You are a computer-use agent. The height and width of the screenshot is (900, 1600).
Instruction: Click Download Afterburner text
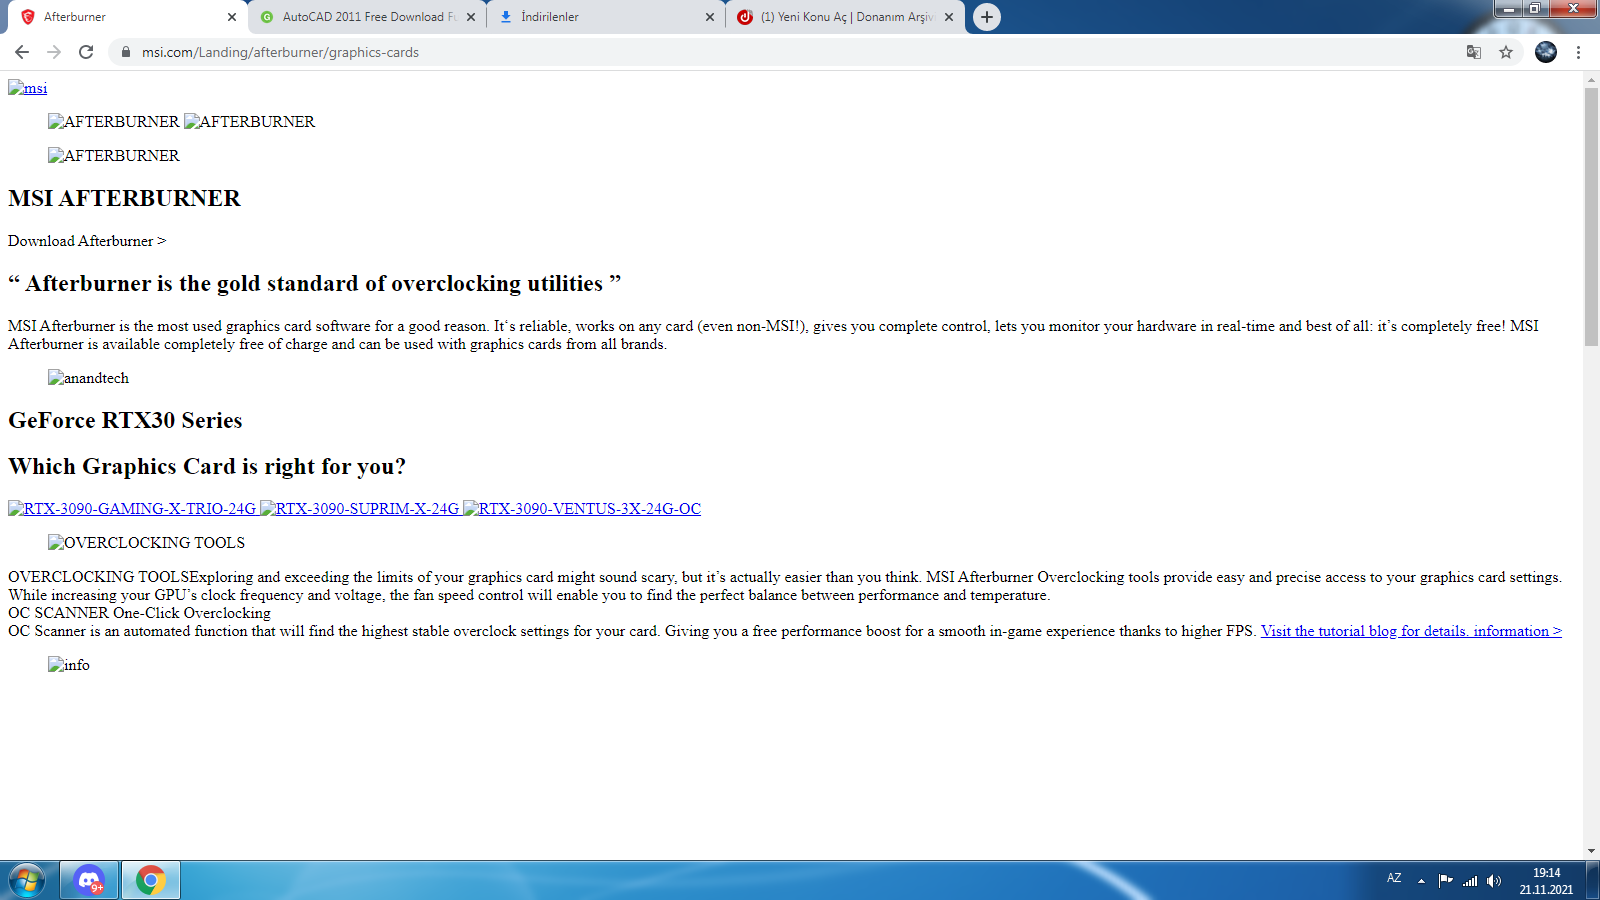(87, 241)
